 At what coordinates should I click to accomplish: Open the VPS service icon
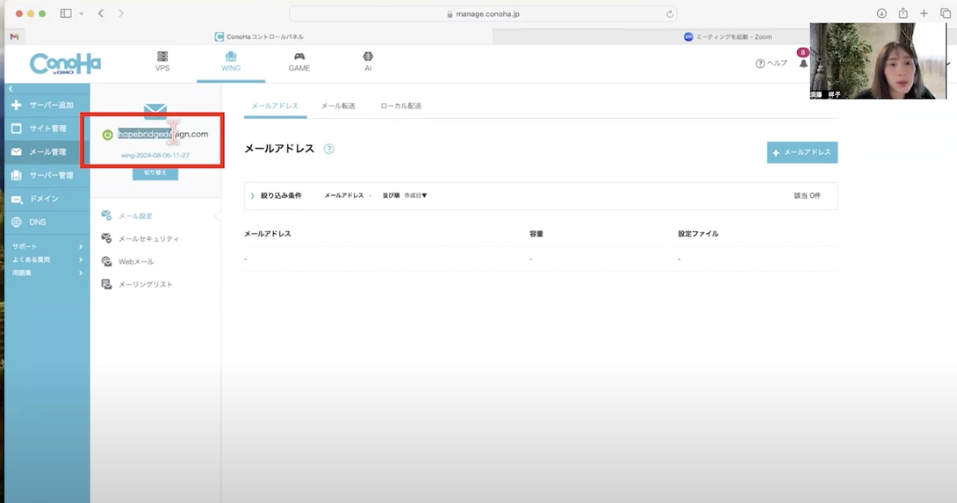[162, 58]
